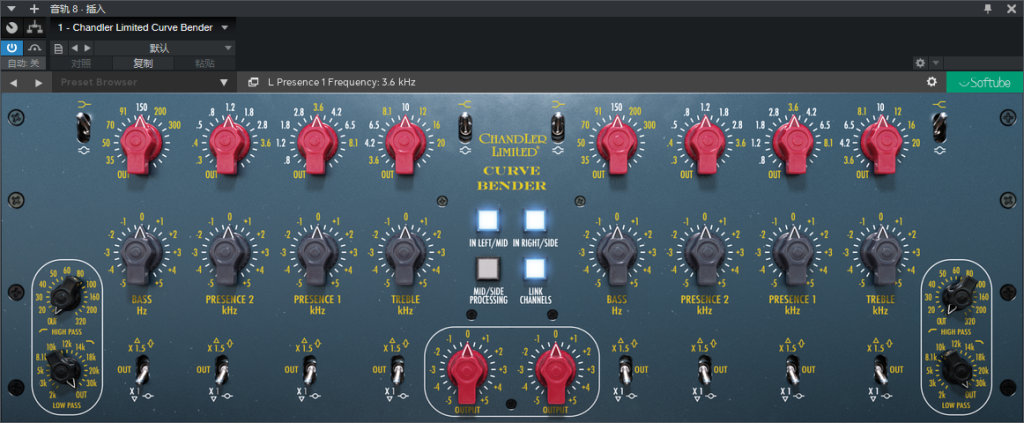
Task: Go to previous preset arrow
Action: pos(73,48)
